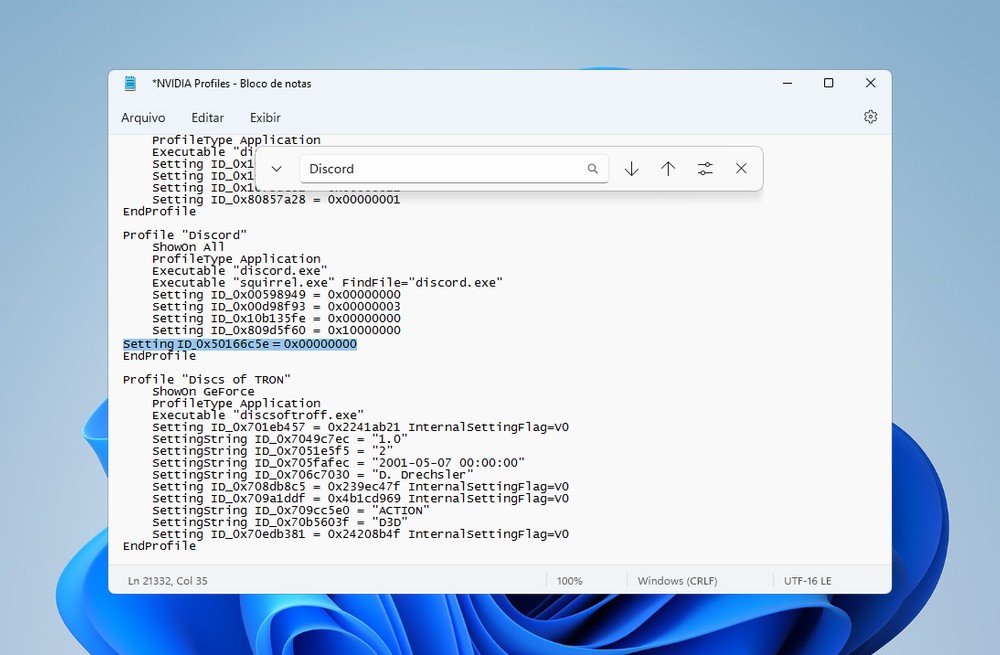Image resolution: width=1000 pixels, height=655 pixels.
Task: Click the SettingString "1.0" line
Action: (x=279, y=439)
